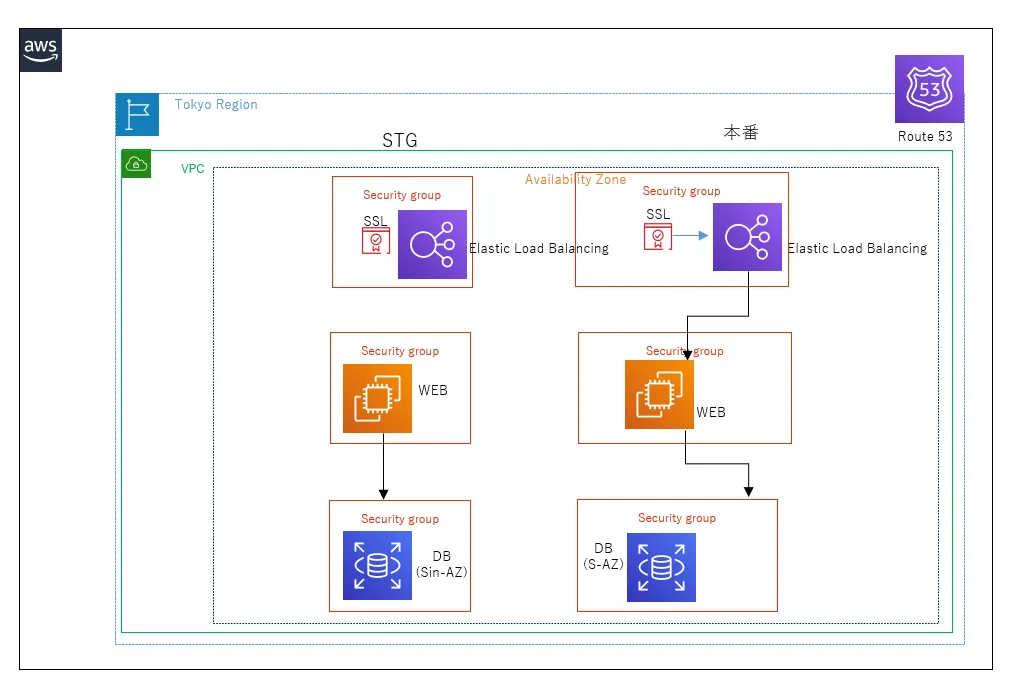Screen dimensions: 1023x691
Task: Click the Tokyo Region flag icon
Action: click(x=138, y=114)
